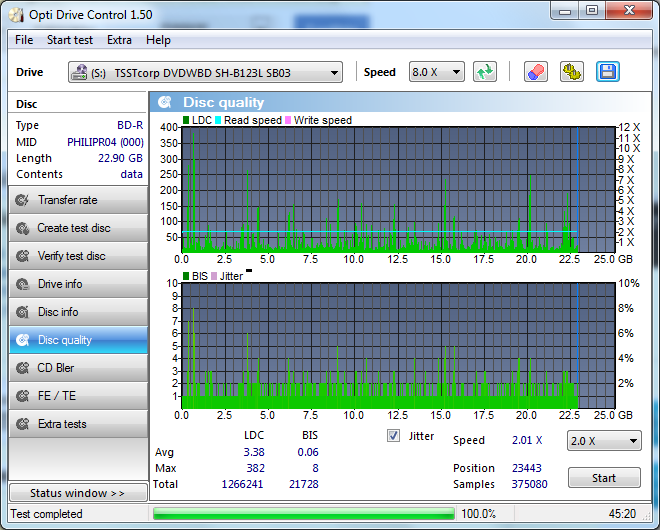Click the elapsed time 45:20
Screen dimensions: 660x530
622,514
